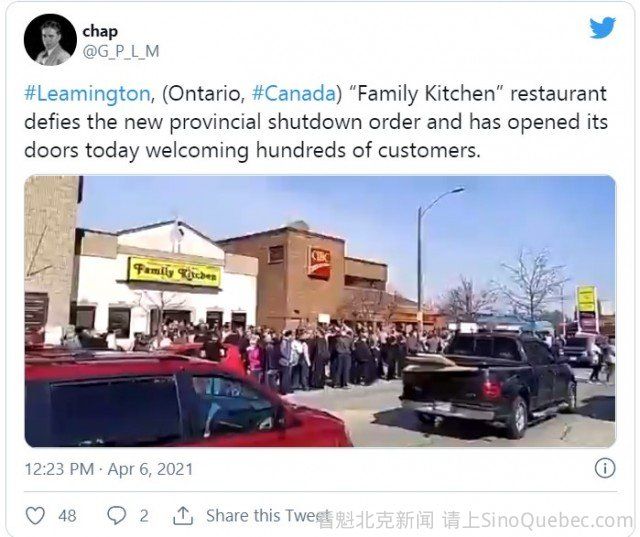Open replies via speech bubble icon
Screen dimensions: 640x537
(x=117, y=515)
